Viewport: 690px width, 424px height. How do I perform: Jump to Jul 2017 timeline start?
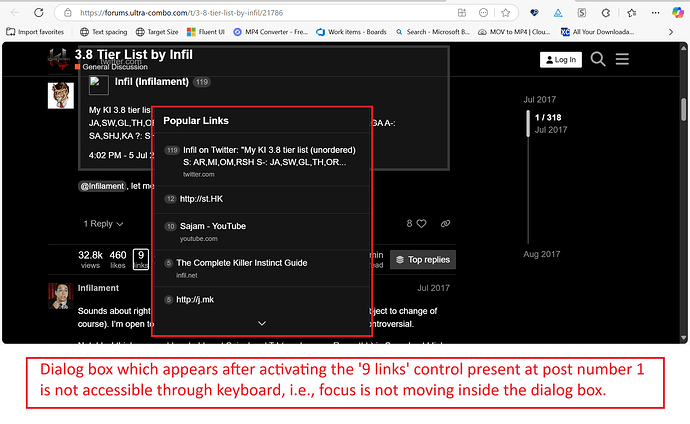[540, 99]
